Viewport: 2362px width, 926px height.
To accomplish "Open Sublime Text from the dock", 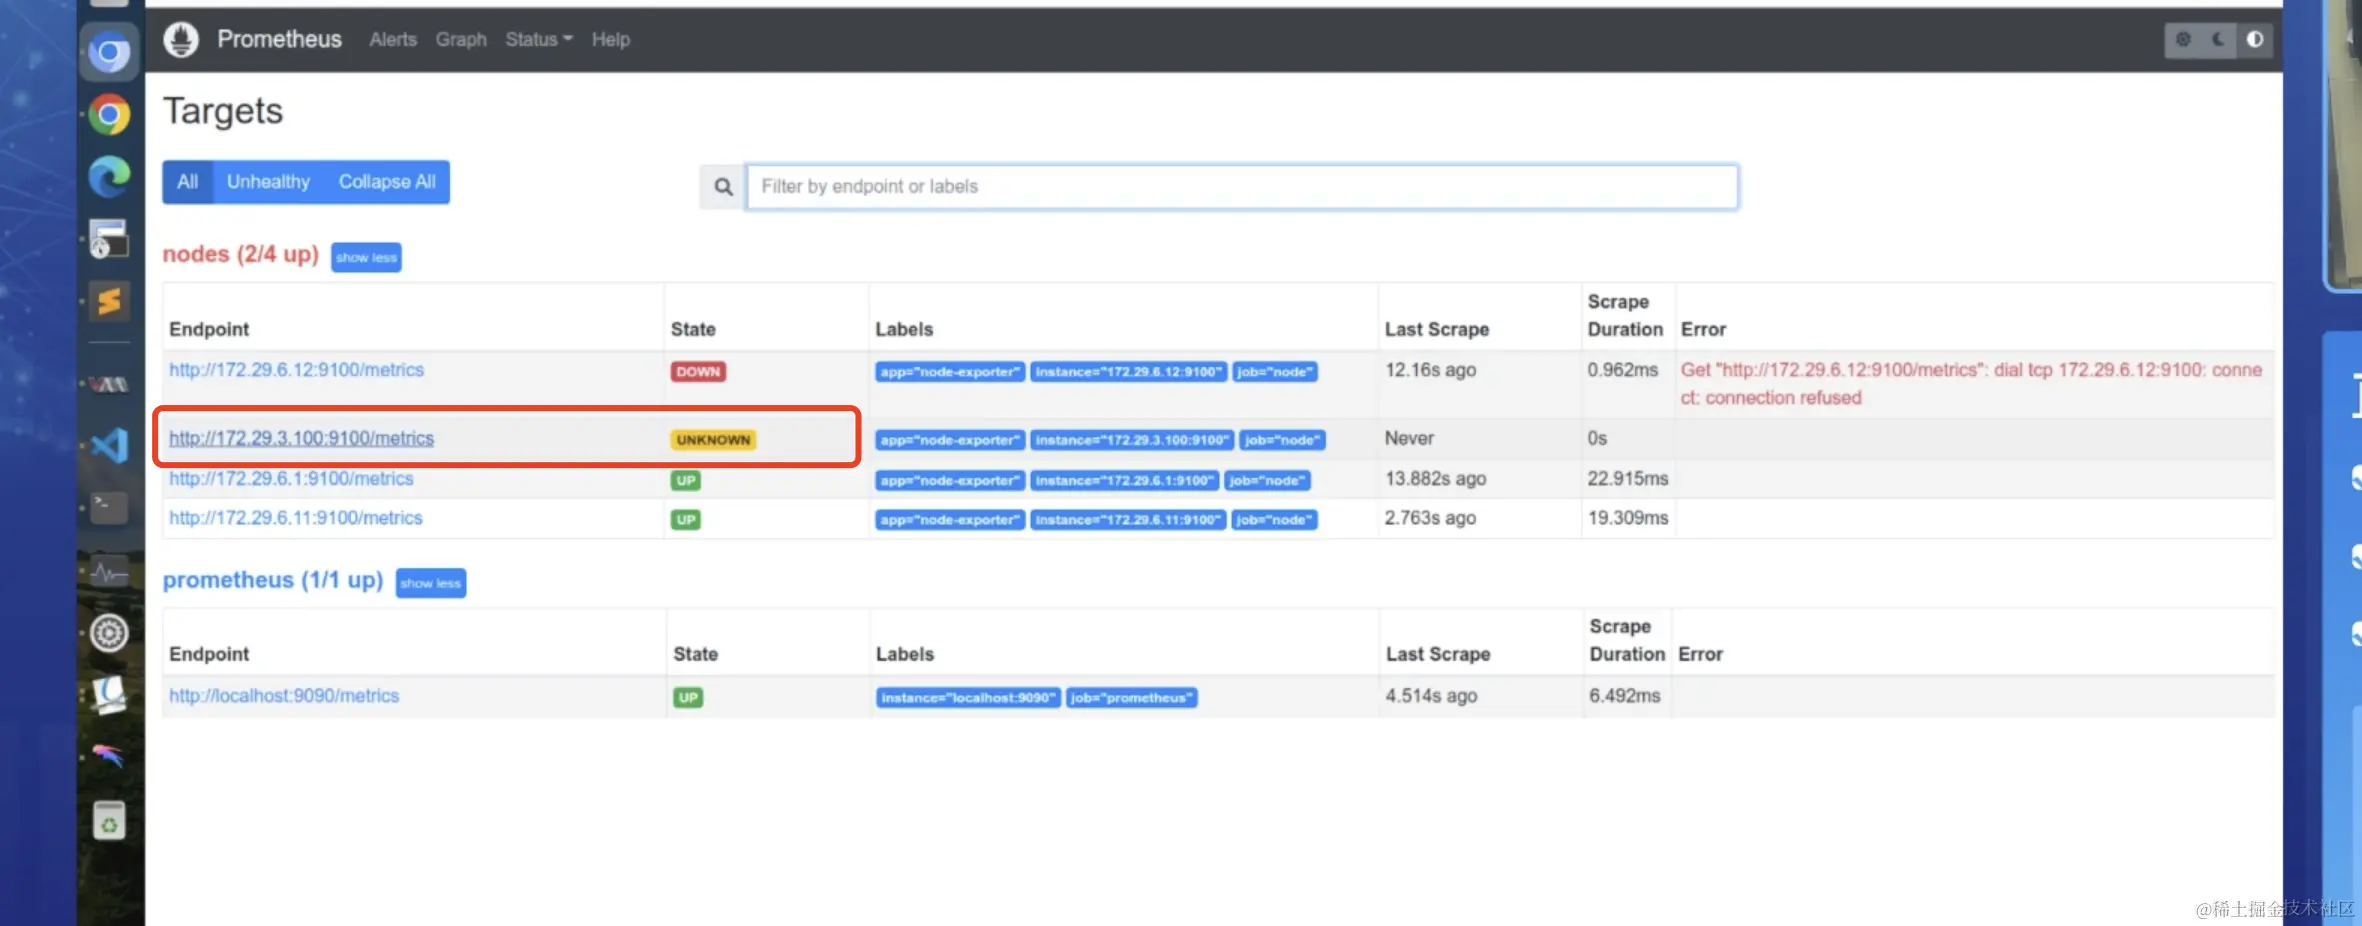I will tap(109, 301).
